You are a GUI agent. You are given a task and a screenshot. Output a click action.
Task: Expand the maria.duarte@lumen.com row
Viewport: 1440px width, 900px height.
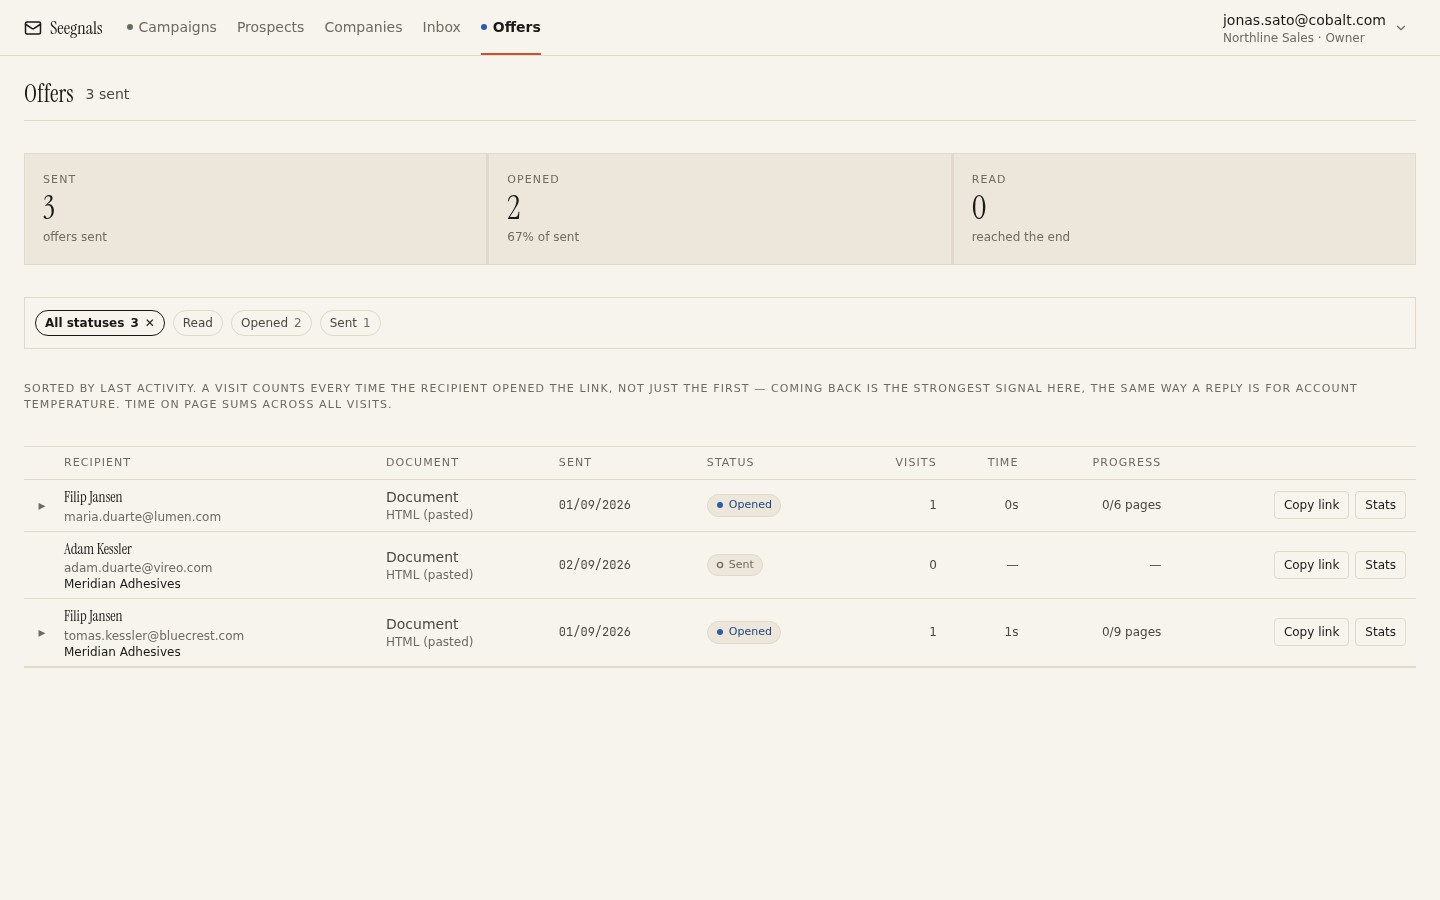coord(42,506)
